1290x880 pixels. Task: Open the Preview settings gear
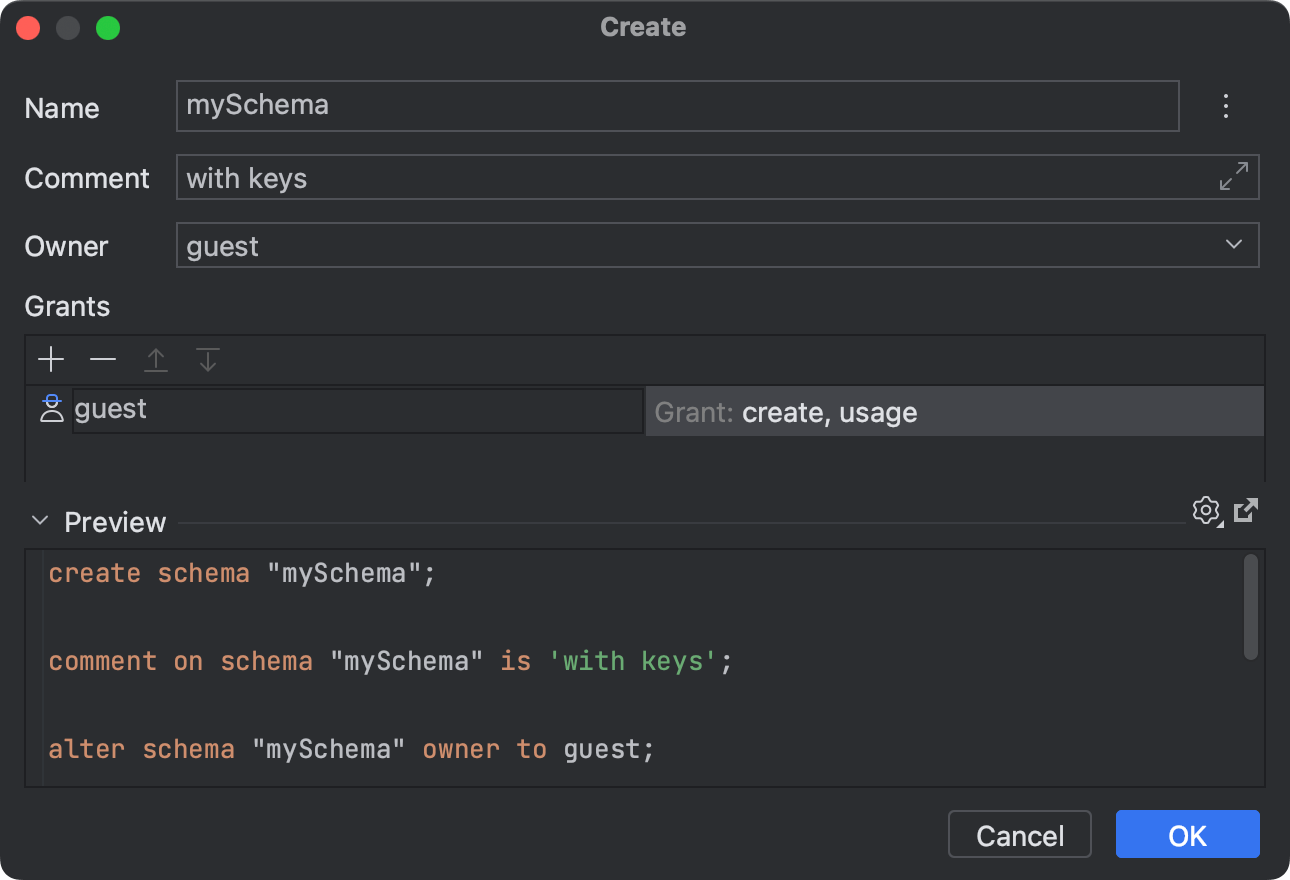pos(1206,511)
